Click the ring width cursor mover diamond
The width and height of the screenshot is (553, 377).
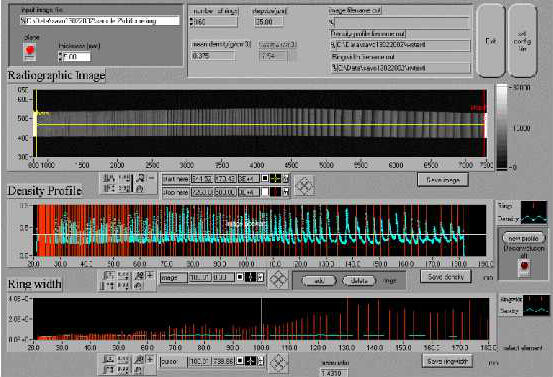[x=279, y=363]
